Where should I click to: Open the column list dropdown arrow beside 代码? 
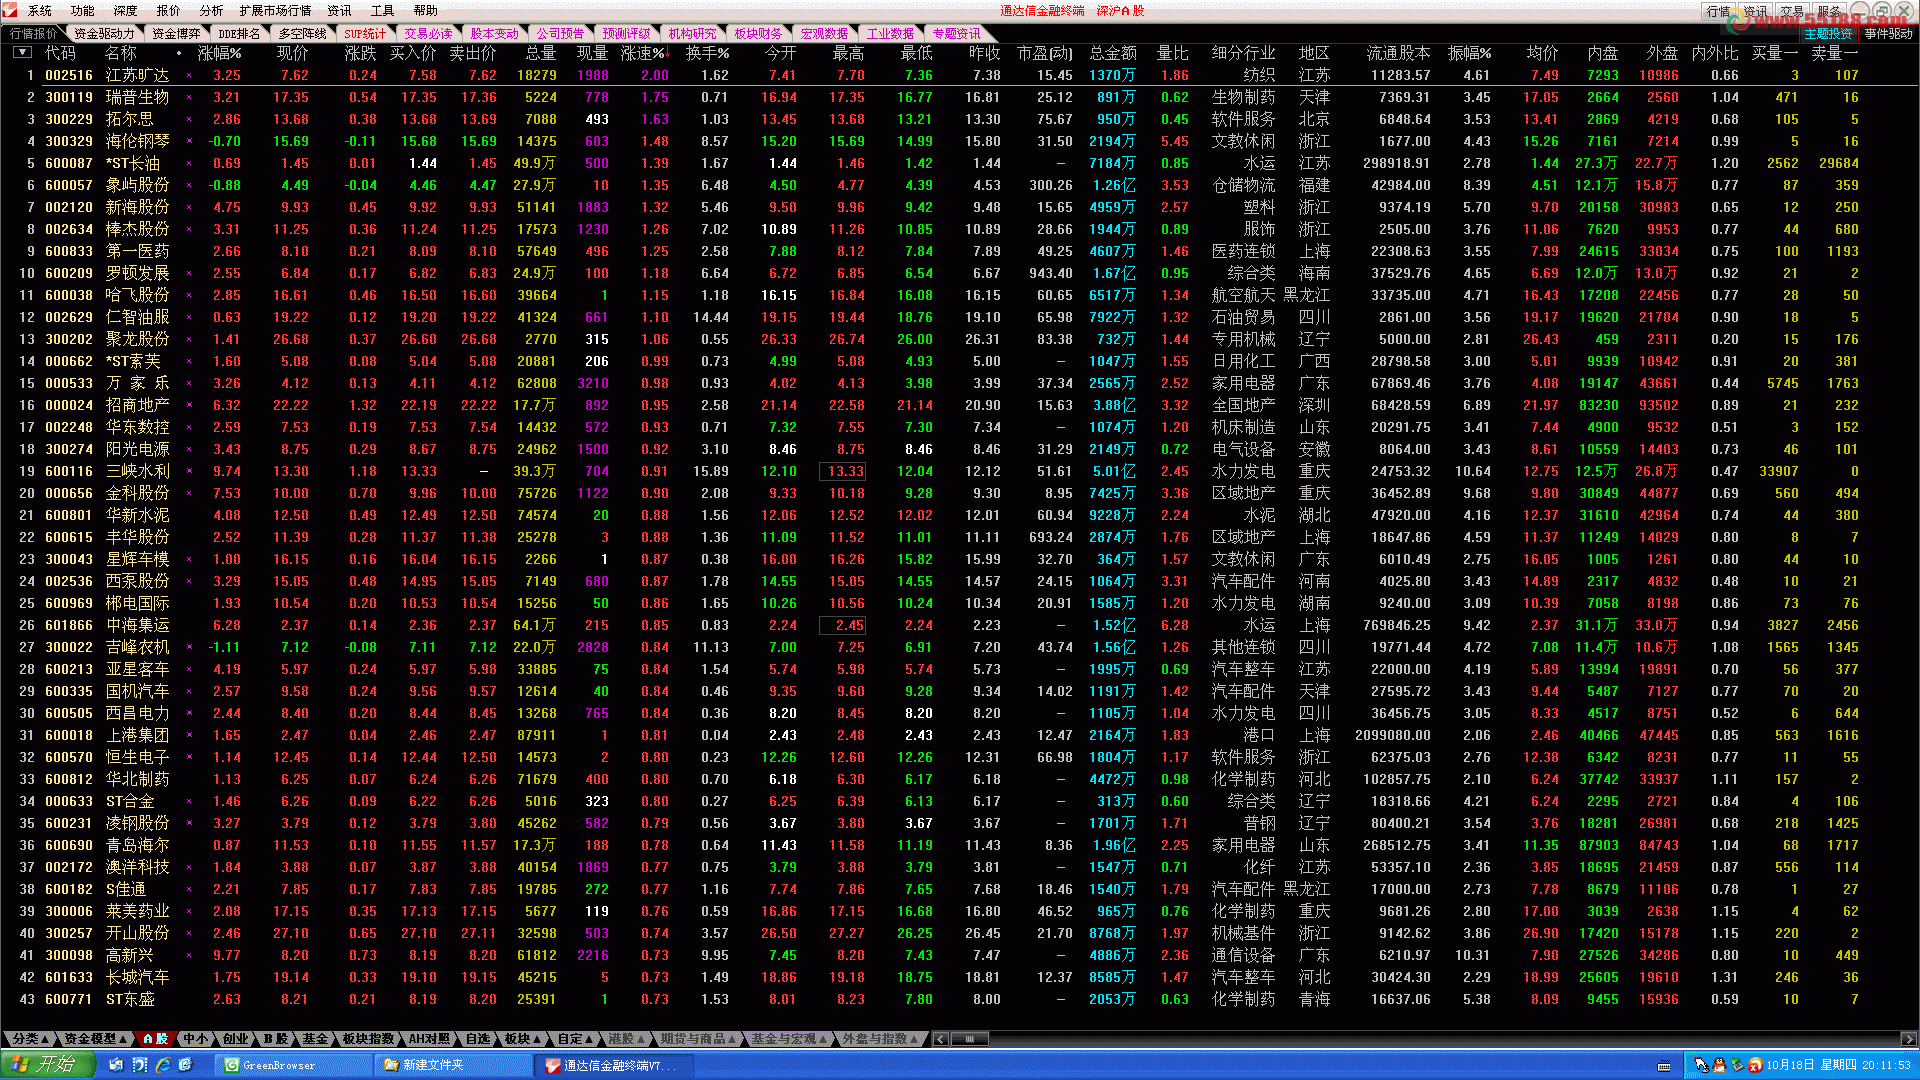tap(22, 52)
